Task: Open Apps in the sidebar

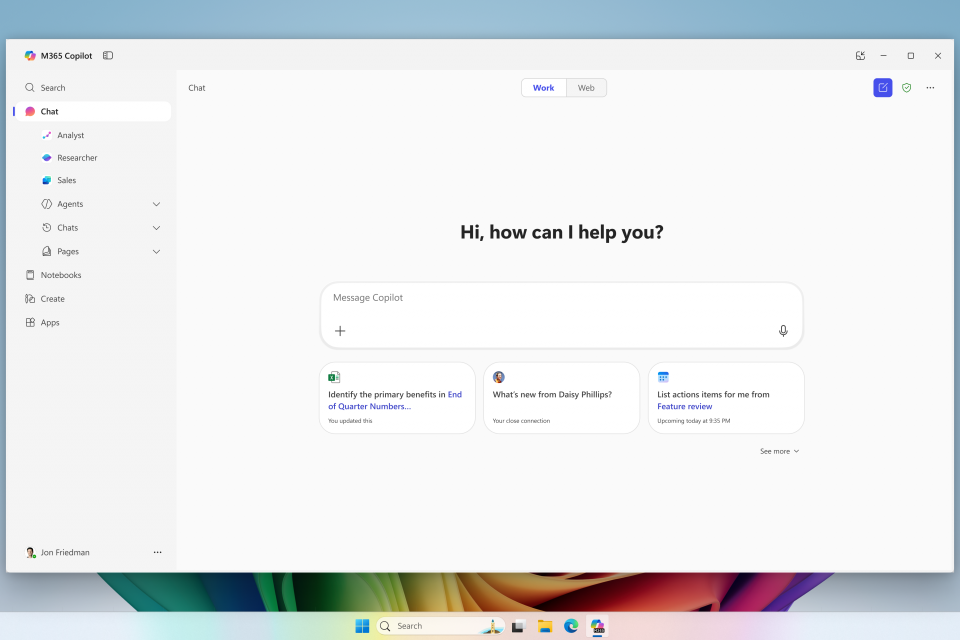Action: (49, 323)
